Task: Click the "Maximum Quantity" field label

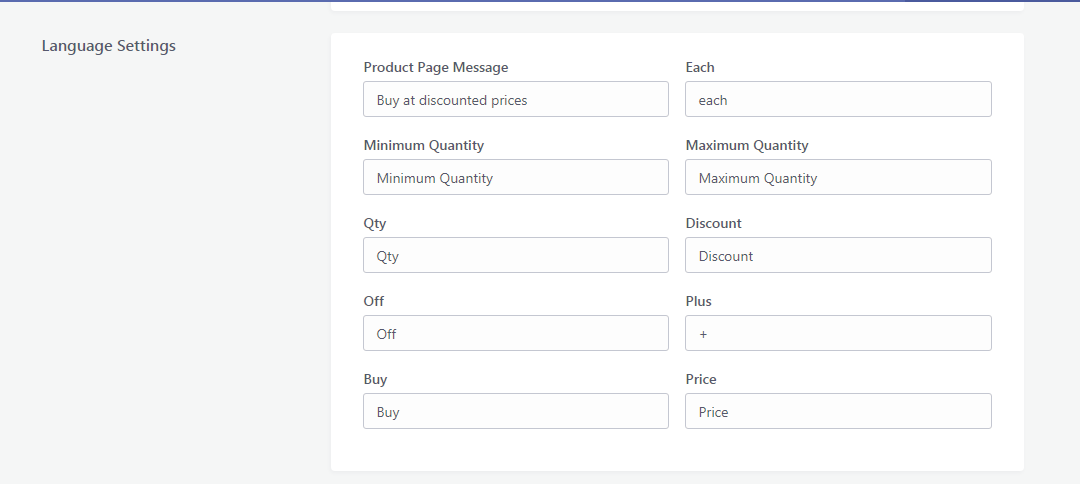Action: pos(747,145)
